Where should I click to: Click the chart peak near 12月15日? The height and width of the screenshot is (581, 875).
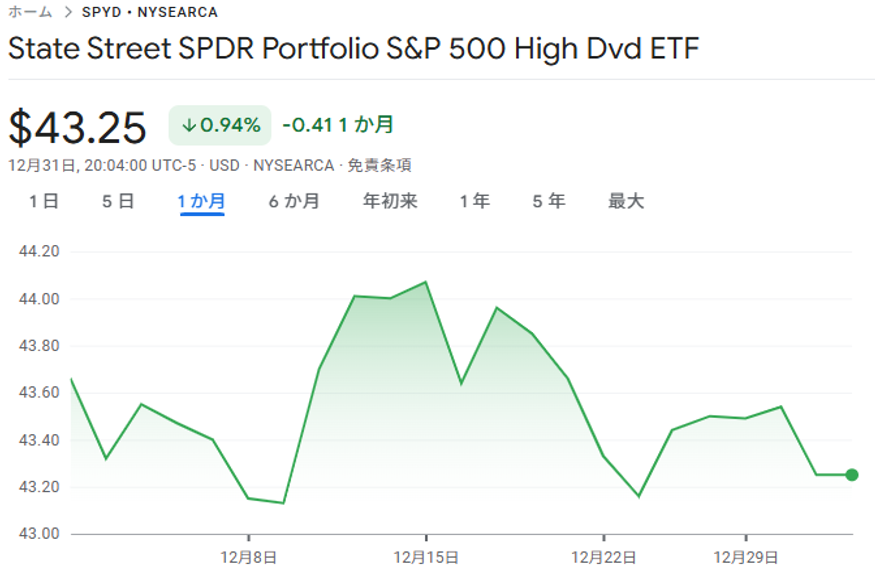click(426, 282)
